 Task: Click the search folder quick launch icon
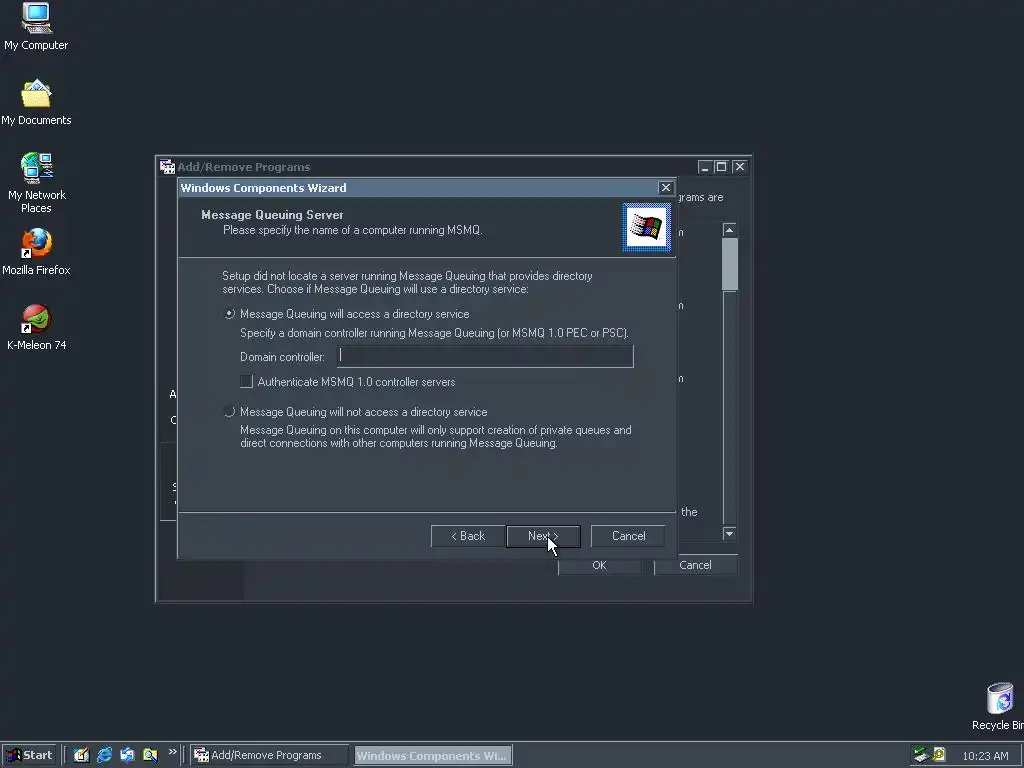pyautogui.click(x=150, y=755)
